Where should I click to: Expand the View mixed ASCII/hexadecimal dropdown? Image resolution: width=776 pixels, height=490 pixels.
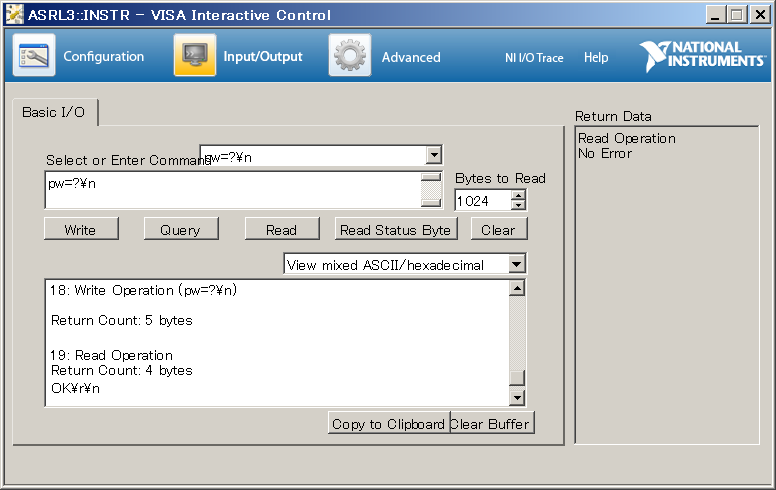517,264
